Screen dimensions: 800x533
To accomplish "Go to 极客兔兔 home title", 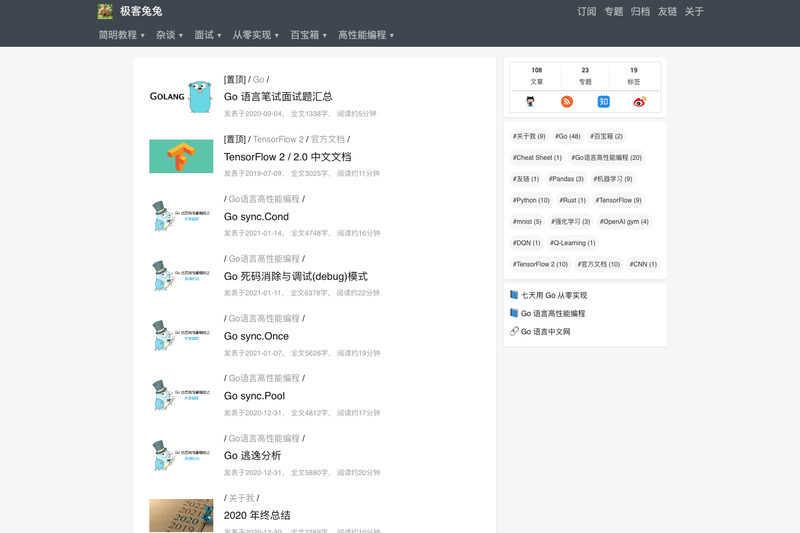I will click(141, 11).
